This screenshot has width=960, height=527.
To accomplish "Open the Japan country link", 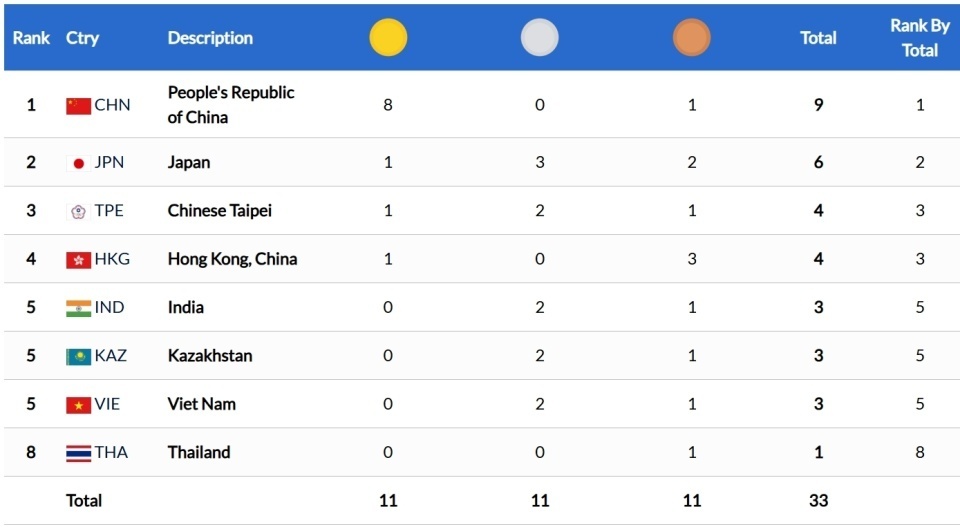I will pyautogui.click(x=189, y=163).
